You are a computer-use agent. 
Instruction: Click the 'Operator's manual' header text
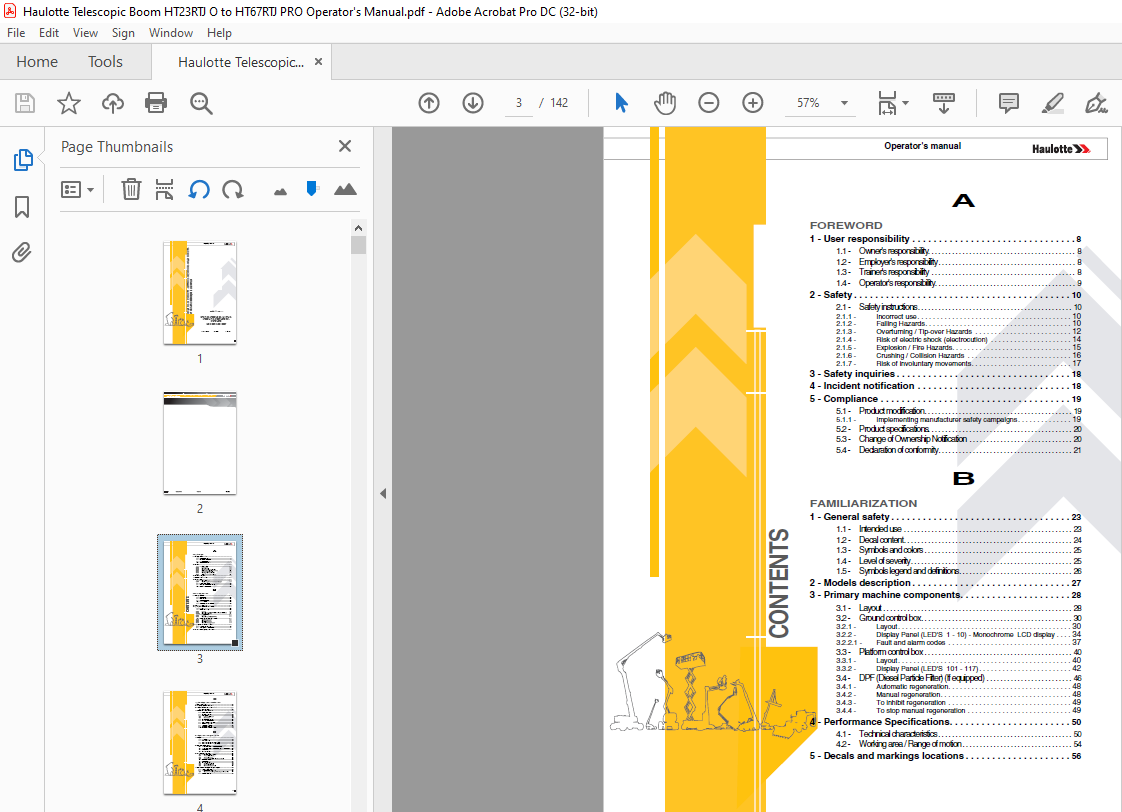tap(922, 146)
